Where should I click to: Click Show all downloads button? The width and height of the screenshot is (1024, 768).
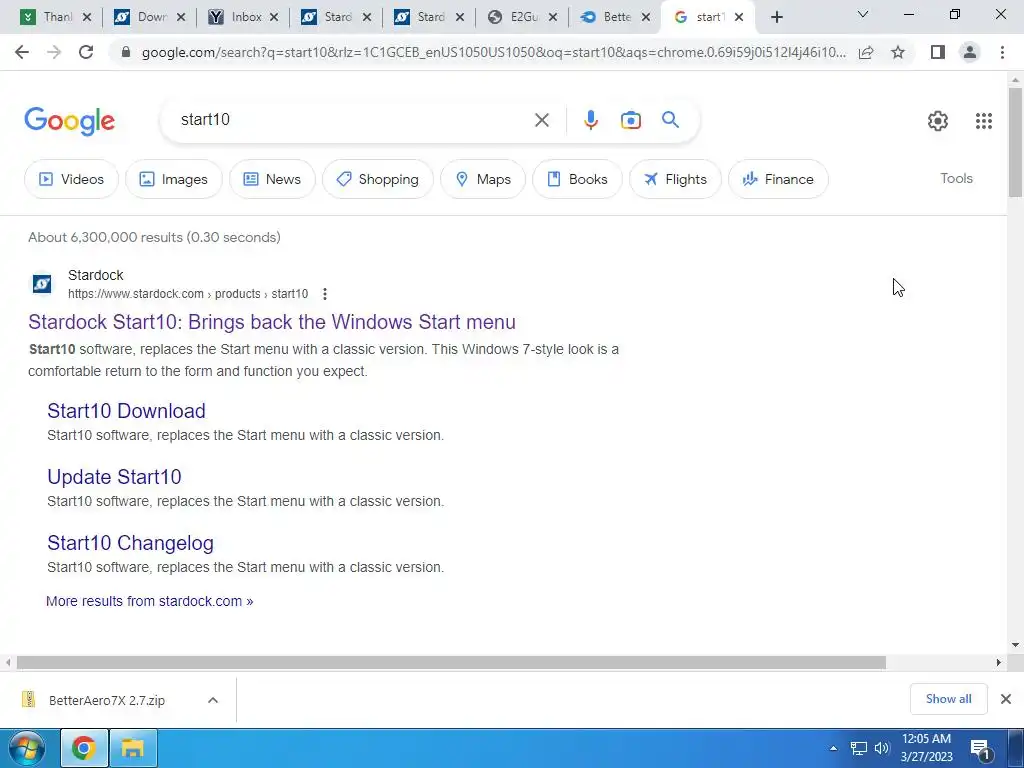pyautogui.click(x=948, y=699)
